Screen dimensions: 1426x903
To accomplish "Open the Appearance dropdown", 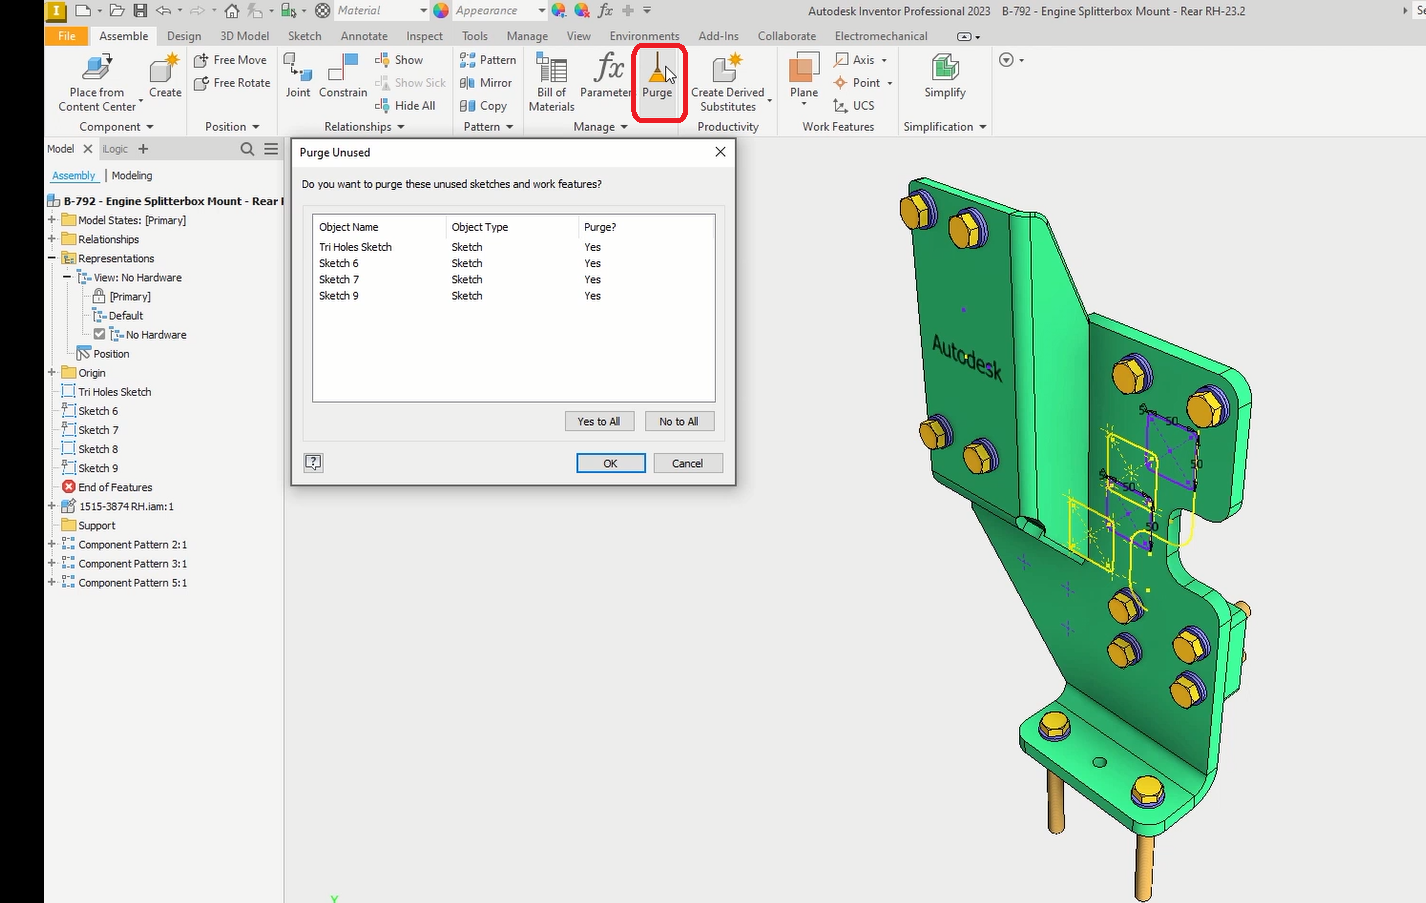I will tap(541, 11).
